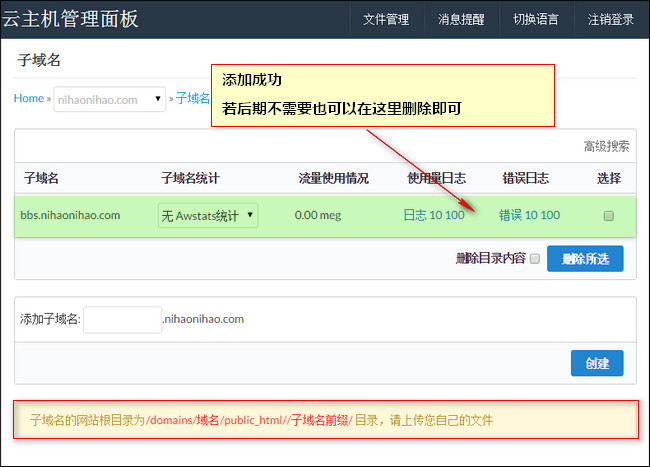Go to the Home breadcrumb link
This screenshot has width=650, height=467.
(x=29, y=98)
